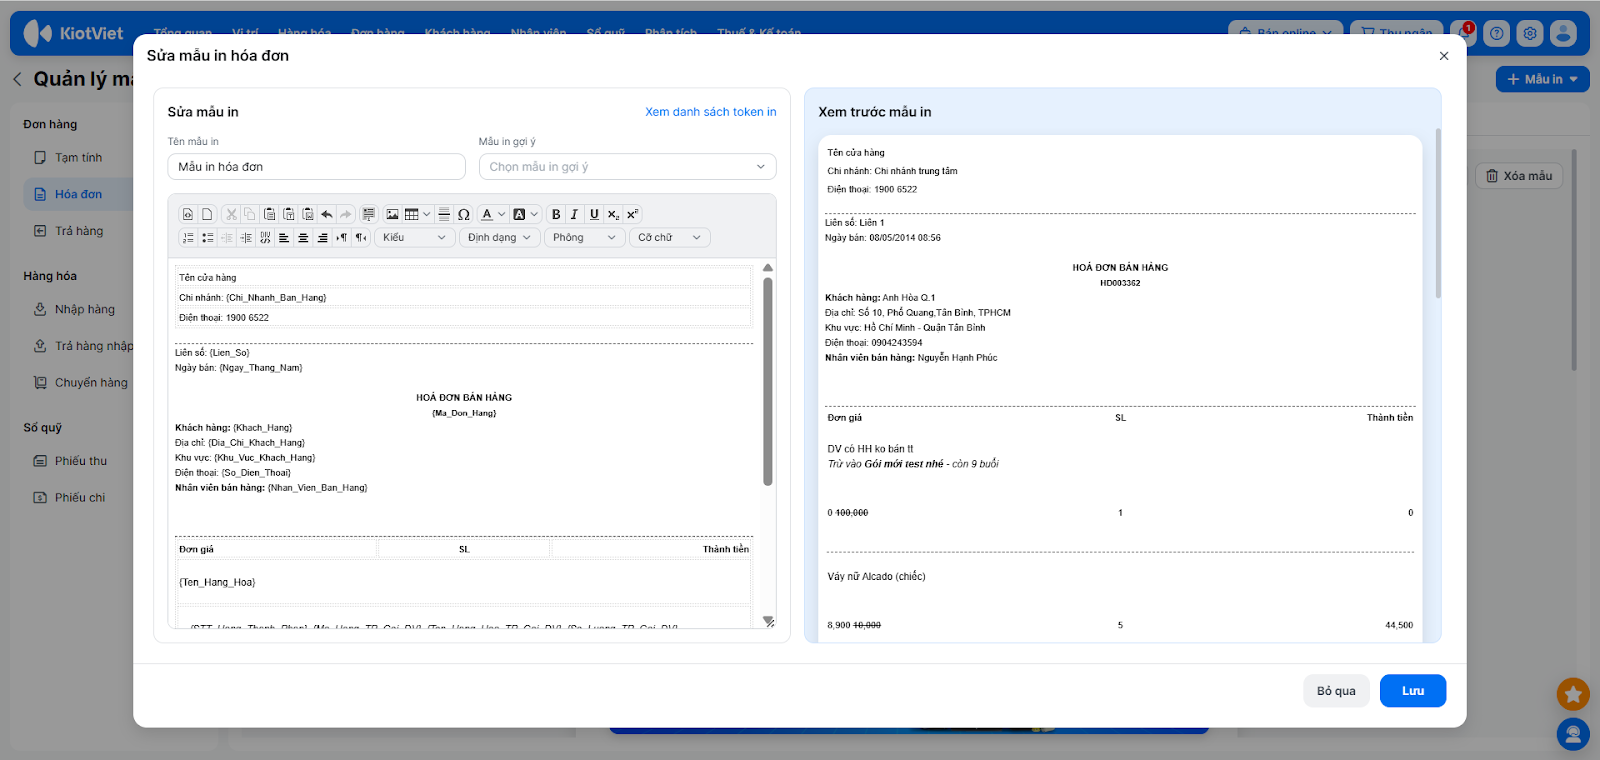Expand the background color dropdown arrow

534,214
